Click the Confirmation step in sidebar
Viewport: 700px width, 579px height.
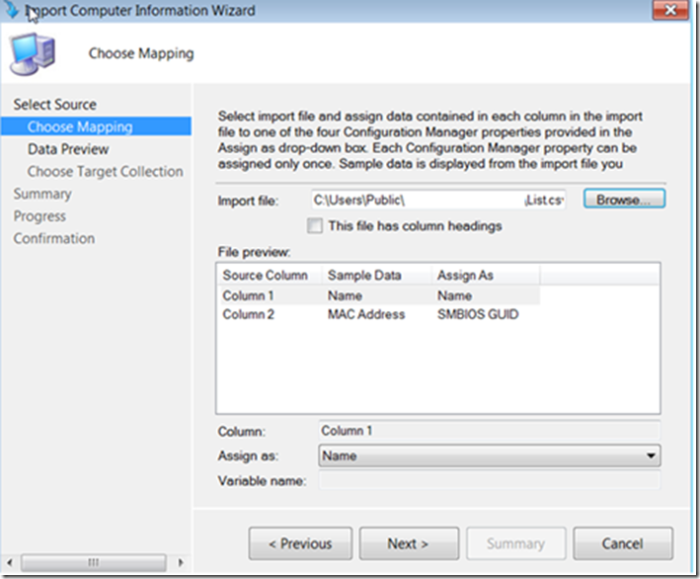(x=54, y=238)
